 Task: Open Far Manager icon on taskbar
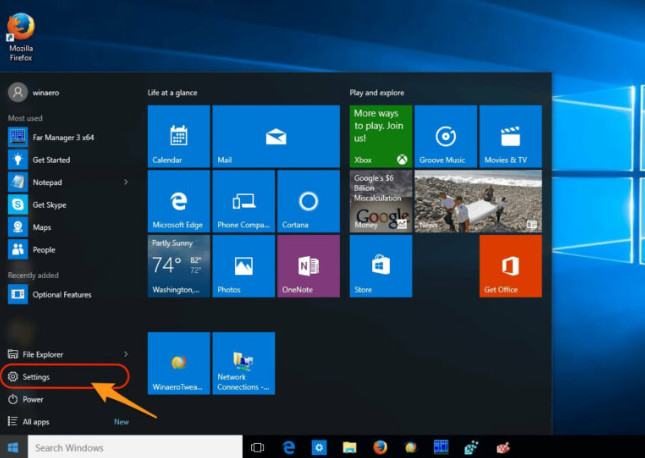[x=441, y=447]
